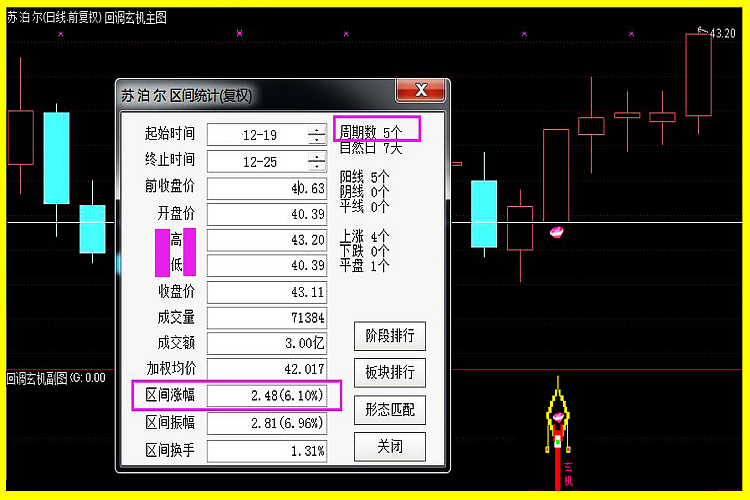Select the large cyan candlestick at far left

56,158
